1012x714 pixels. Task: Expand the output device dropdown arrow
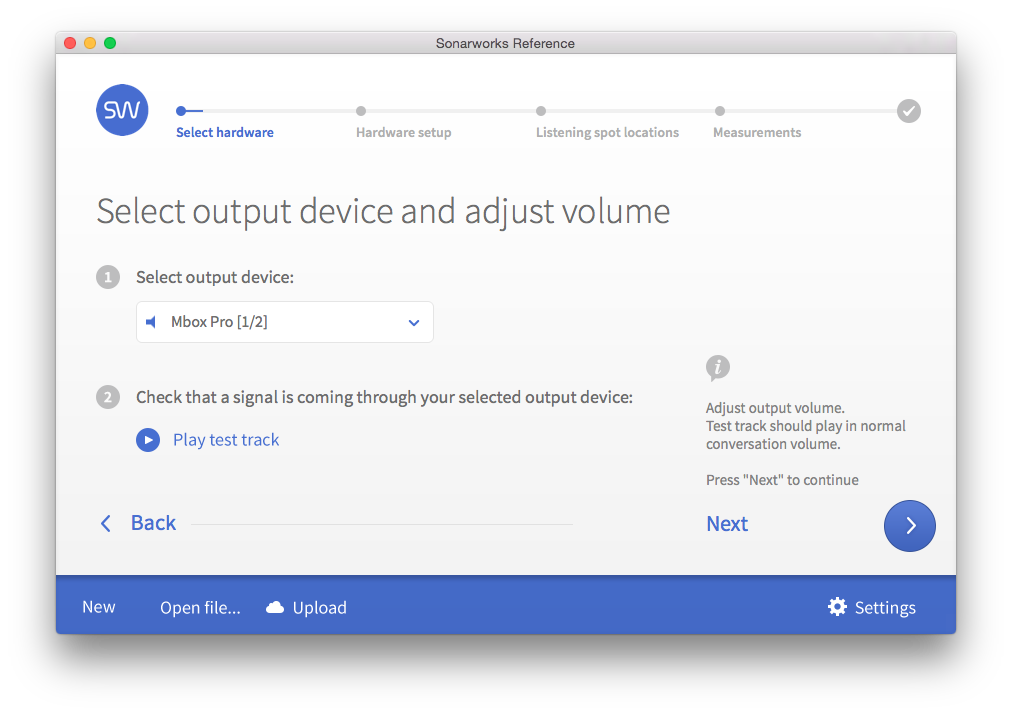click(414, 322)
